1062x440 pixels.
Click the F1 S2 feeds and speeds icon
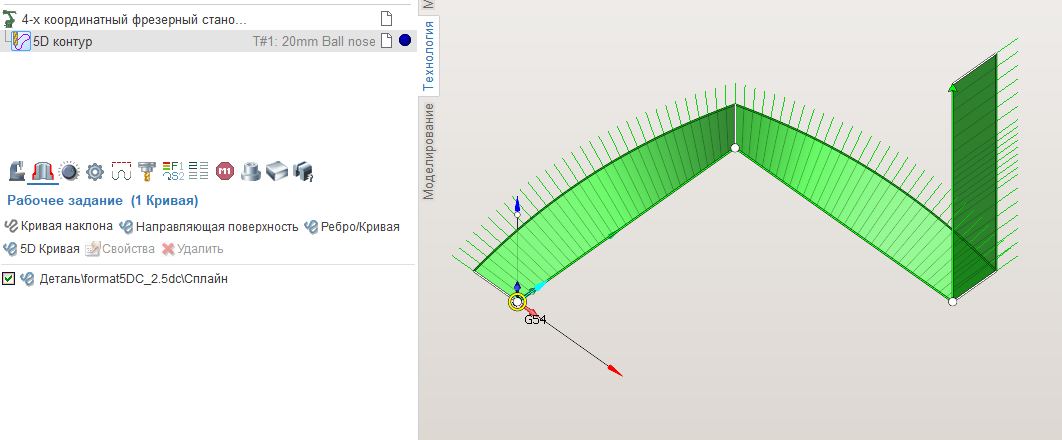click(172, 171)
